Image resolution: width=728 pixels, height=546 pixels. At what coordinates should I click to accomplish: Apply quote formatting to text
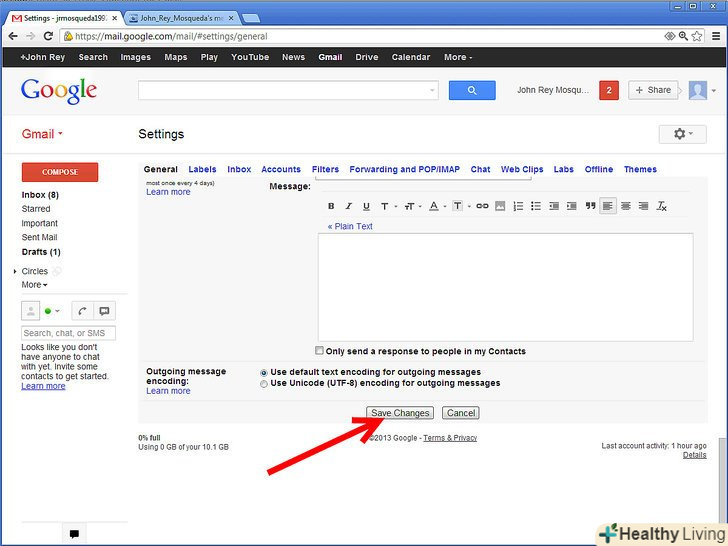[x=590, y=206]
